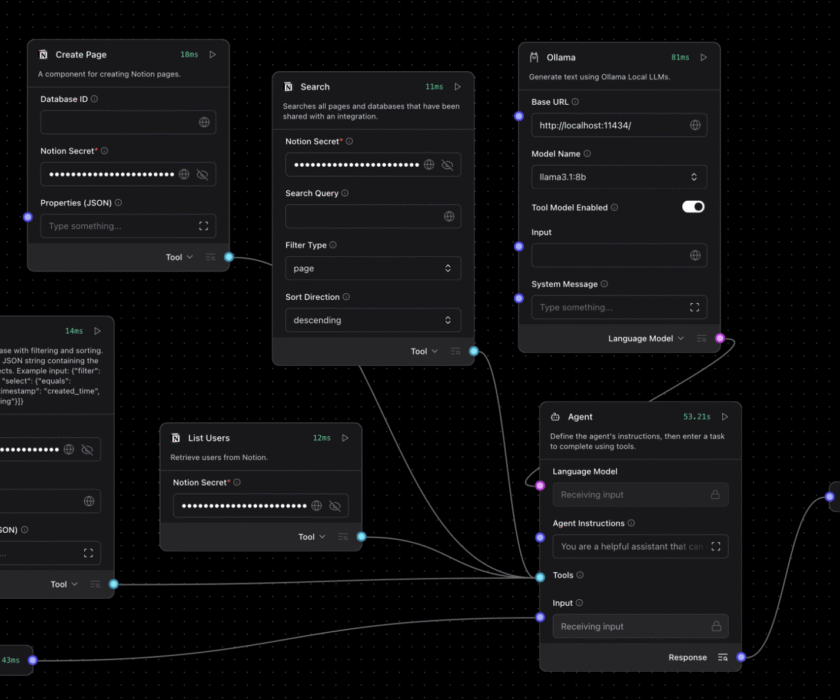The height and width of the screenshot is (700, 840).
Task: Open Model Name dropdown llama3.1:8b
Action: coord(619,177)
